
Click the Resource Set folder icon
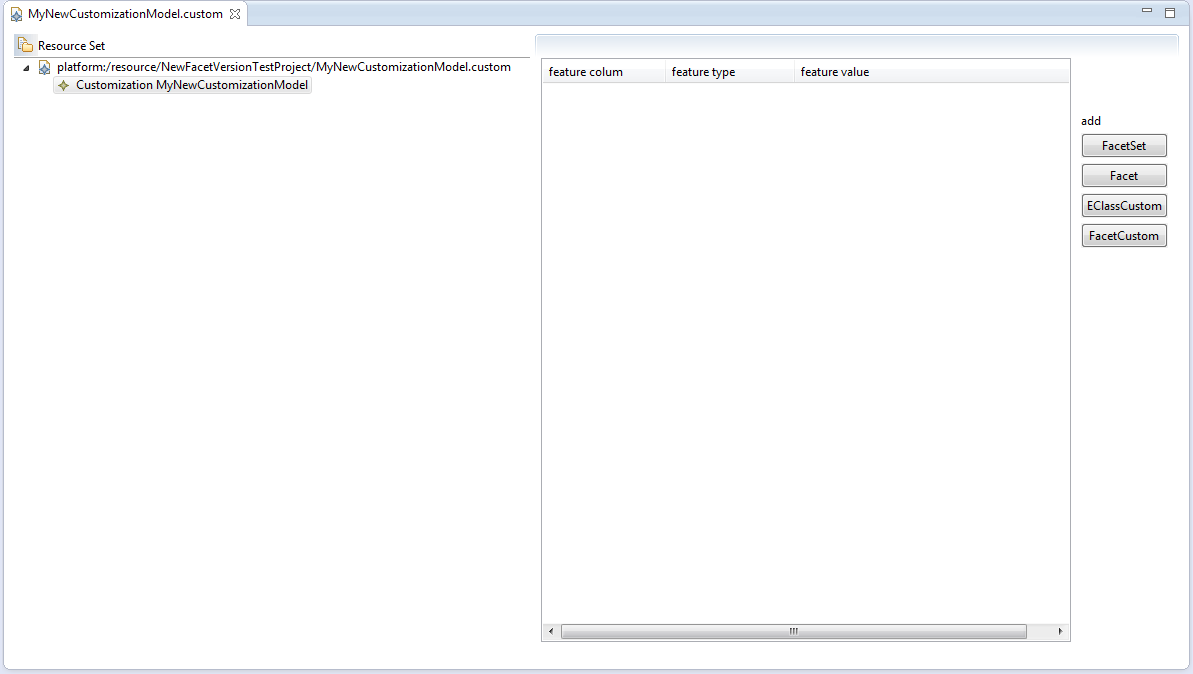(x=25, y=45)
